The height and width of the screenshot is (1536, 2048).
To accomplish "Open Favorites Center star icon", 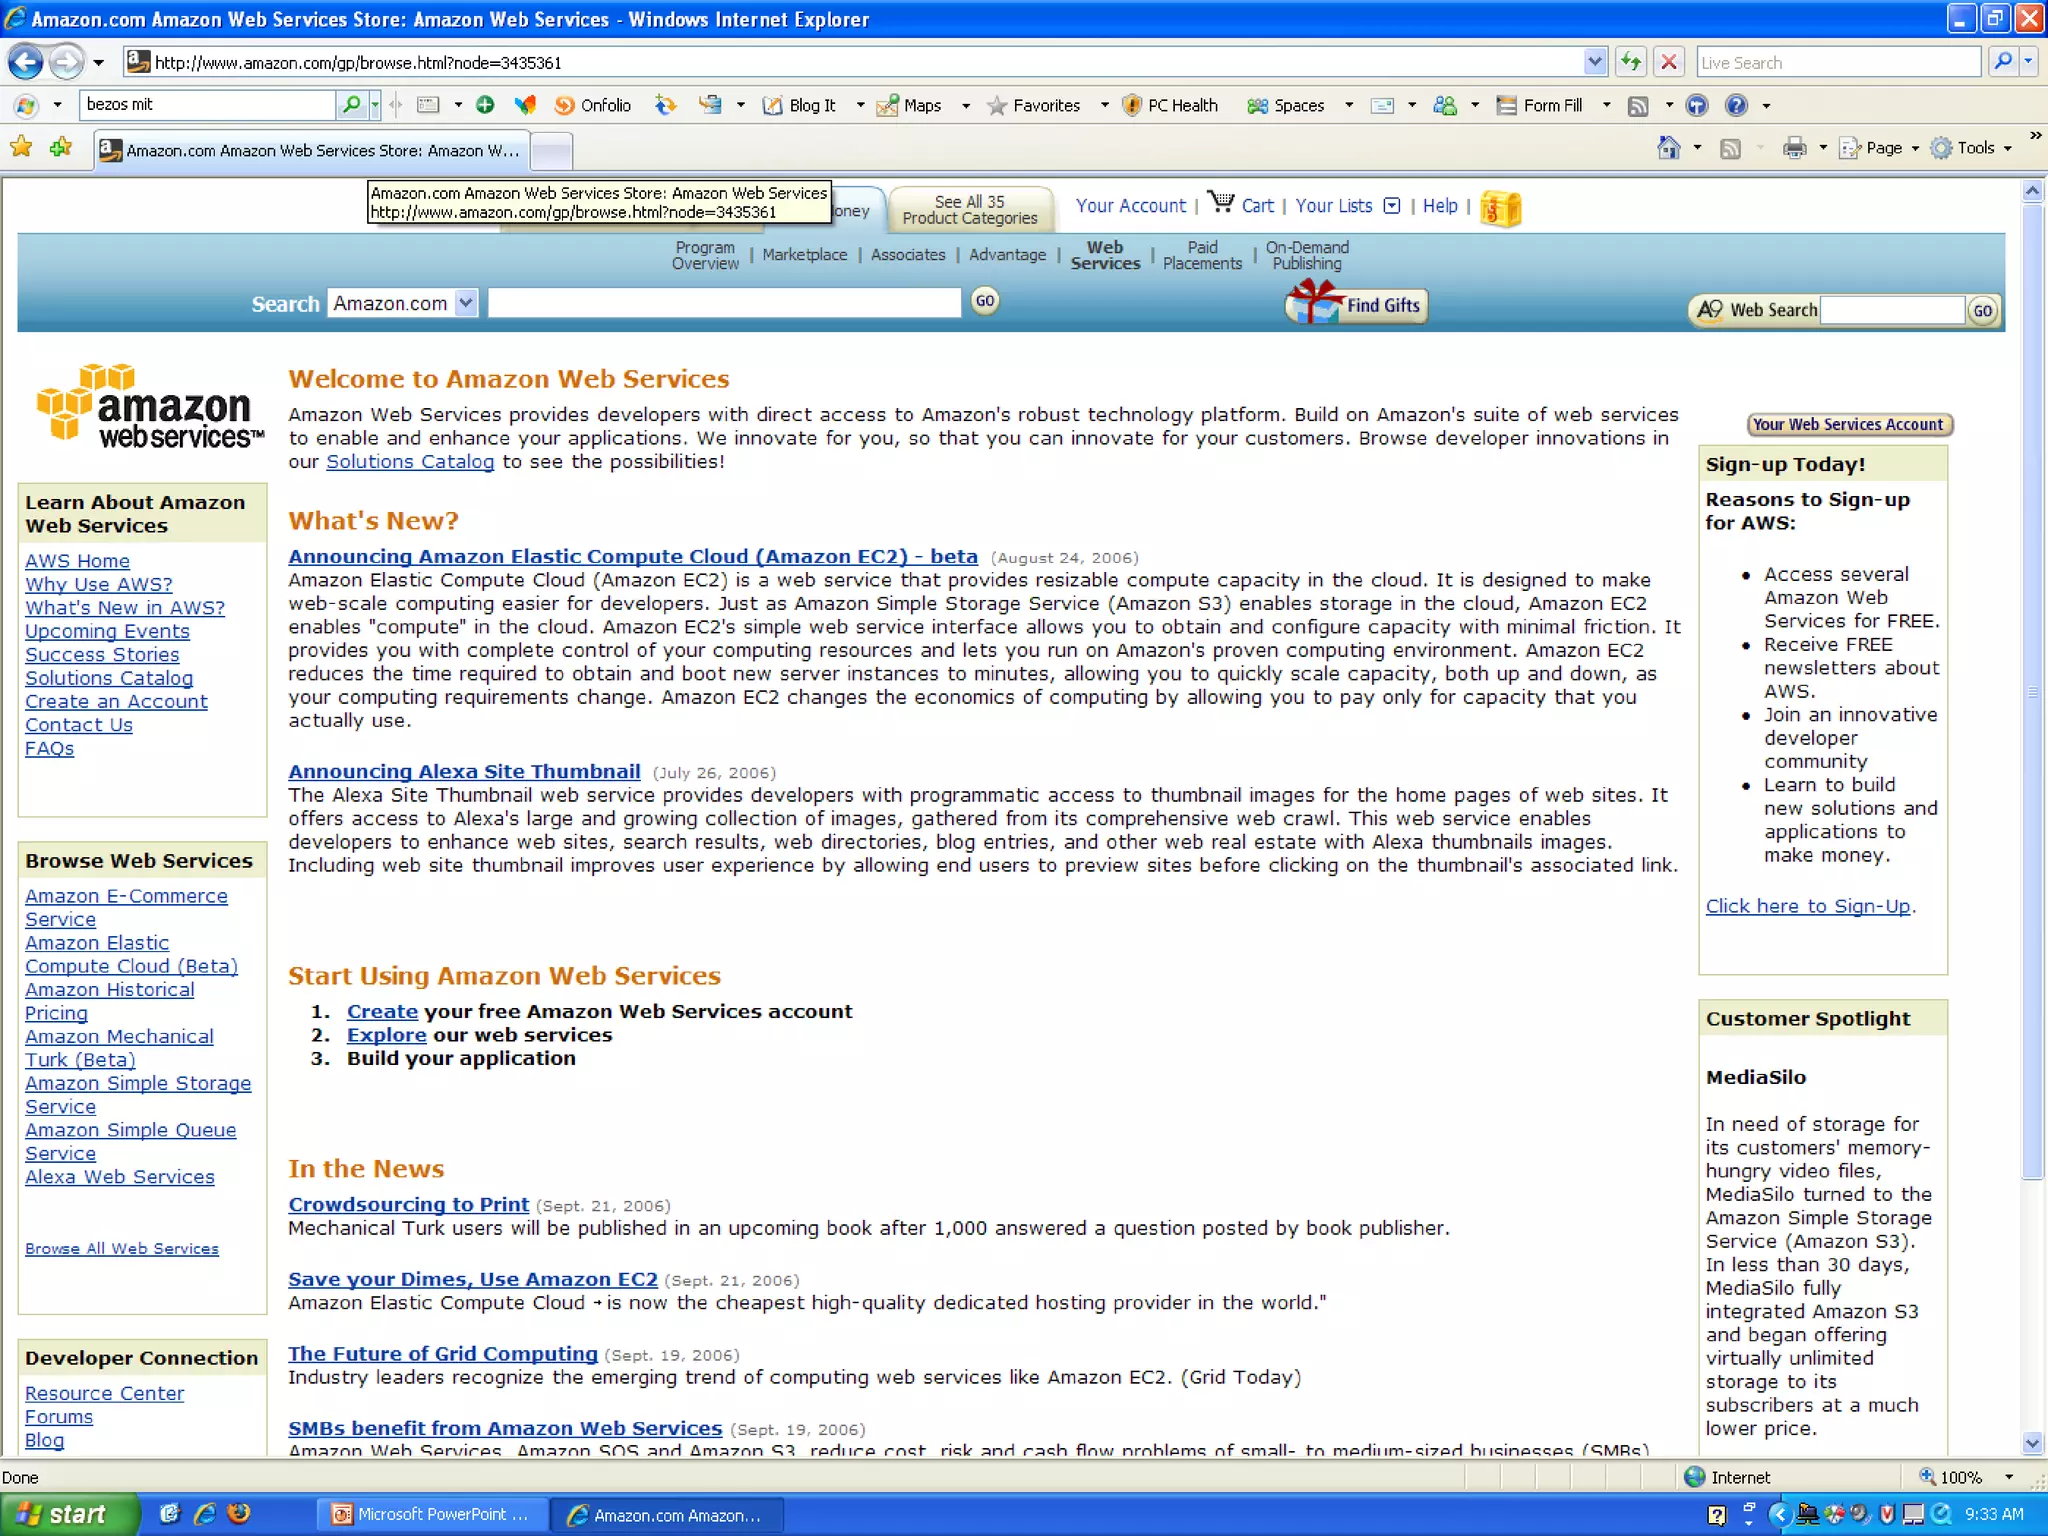I will pyautogui.click(x=21, y=148).
